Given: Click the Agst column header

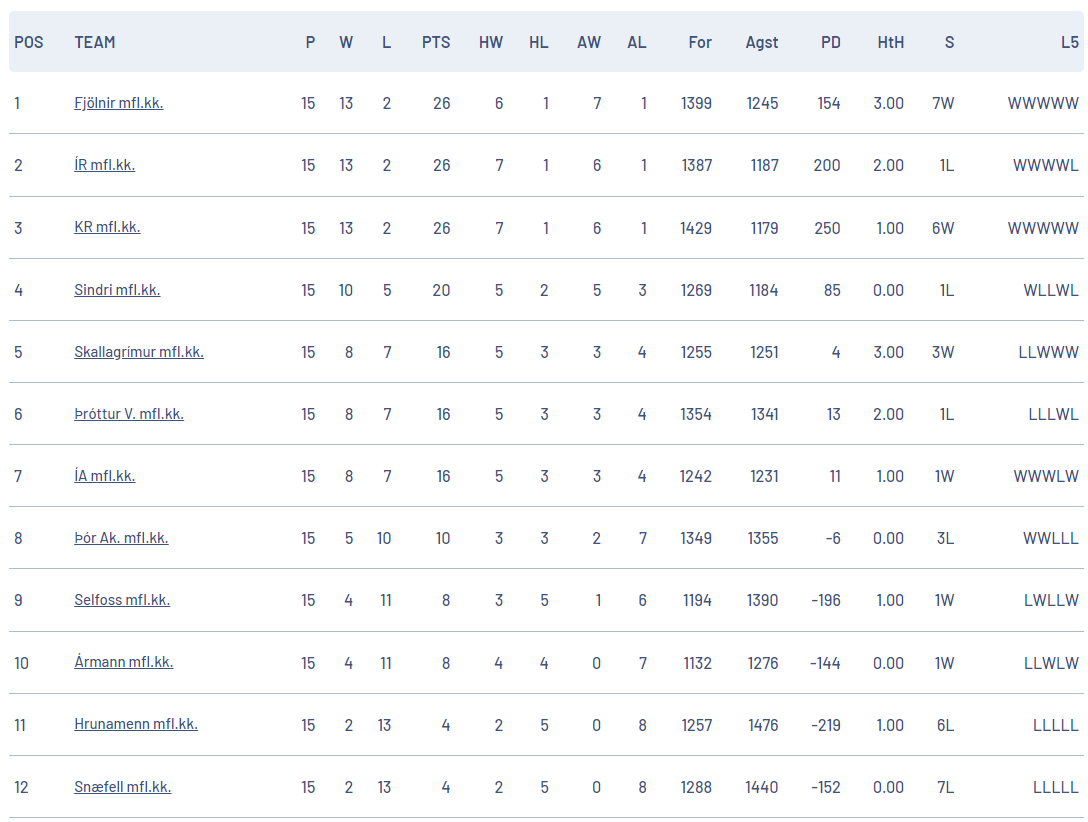Looking at the screenshot, I should pos(762,42).
